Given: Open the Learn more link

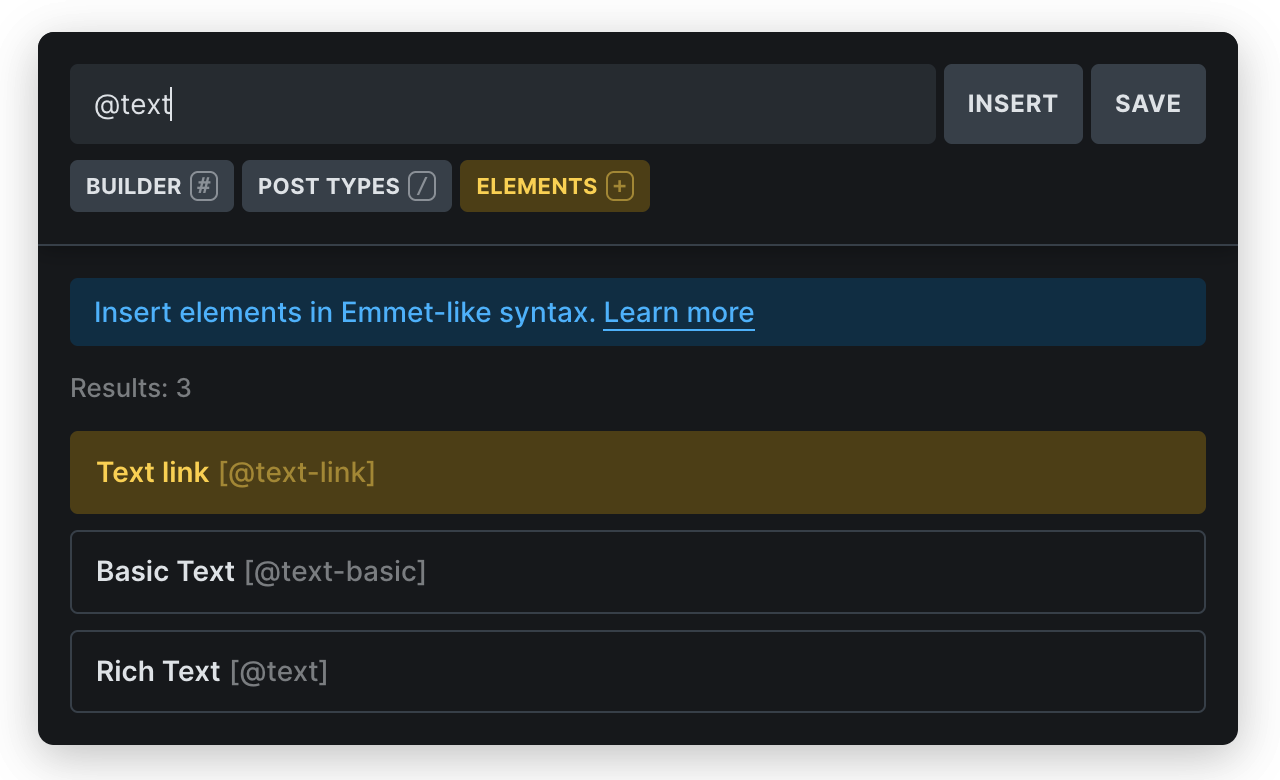Looking at the screenshot, I should (x=678, y=313).
